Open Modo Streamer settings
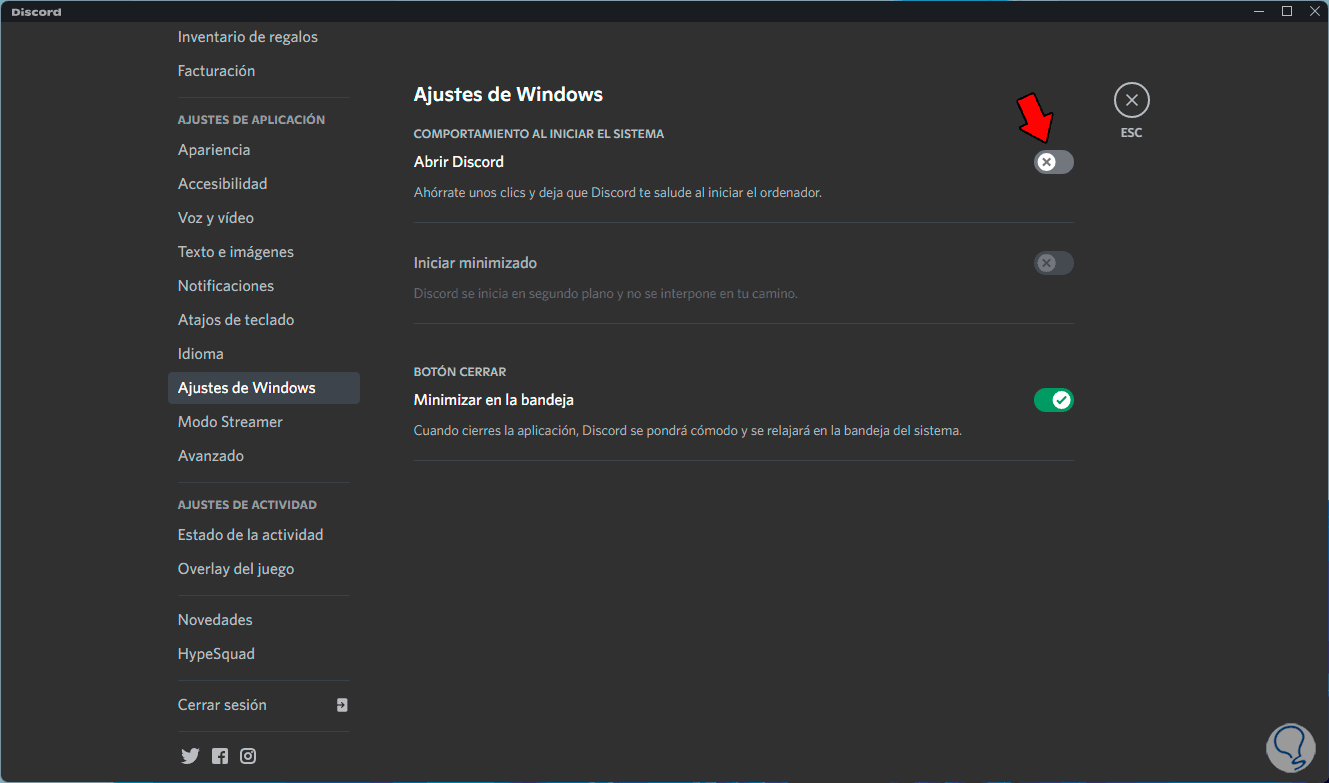The width and height of the screenshot is (1329, 783). 264,422
